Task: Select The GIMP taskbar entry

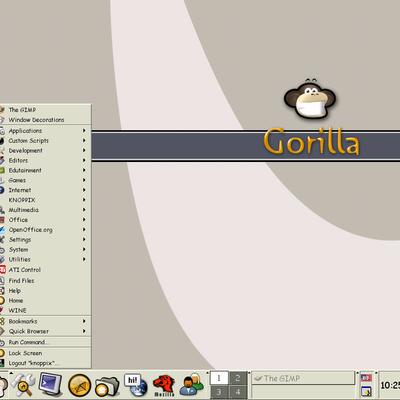Action: [303, 378]
